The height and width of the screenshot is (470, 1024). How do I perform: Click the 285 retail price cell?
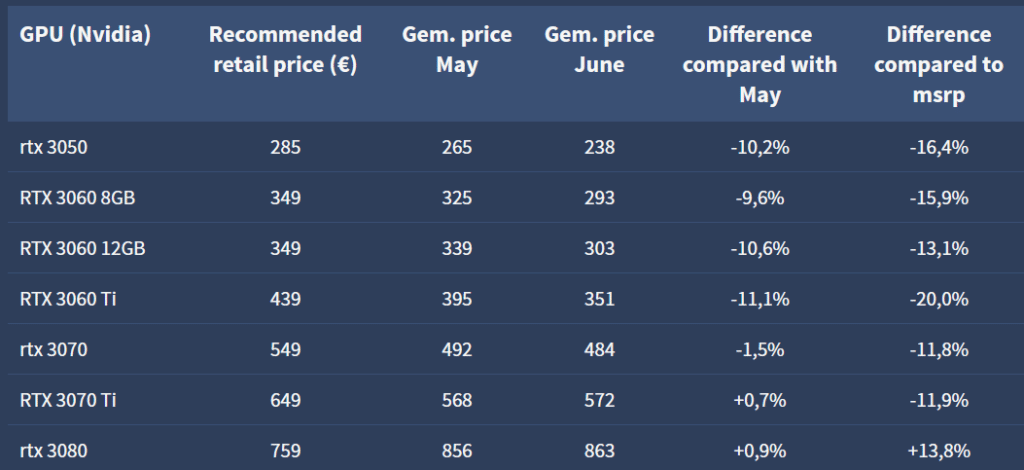coord(285,148)
